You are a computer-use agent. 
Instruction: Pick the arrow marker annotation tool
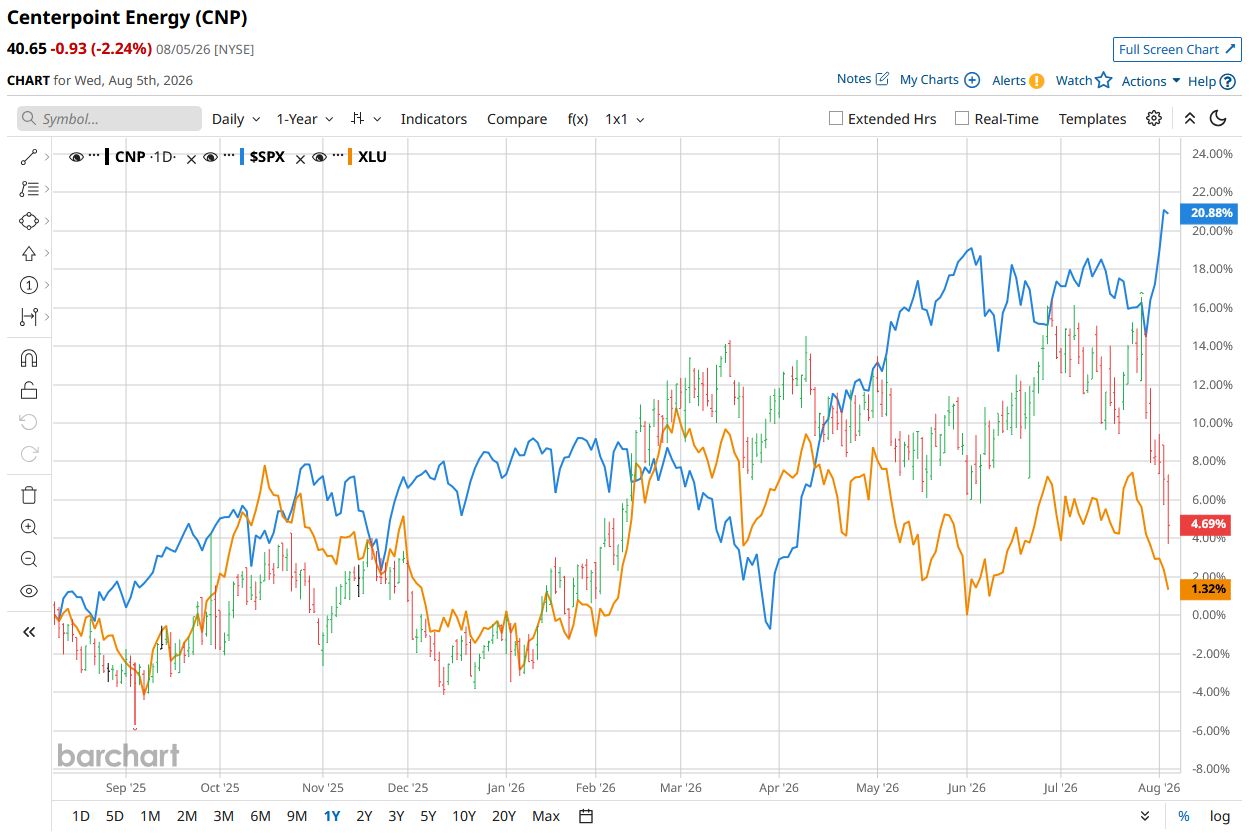coord(28,253)
